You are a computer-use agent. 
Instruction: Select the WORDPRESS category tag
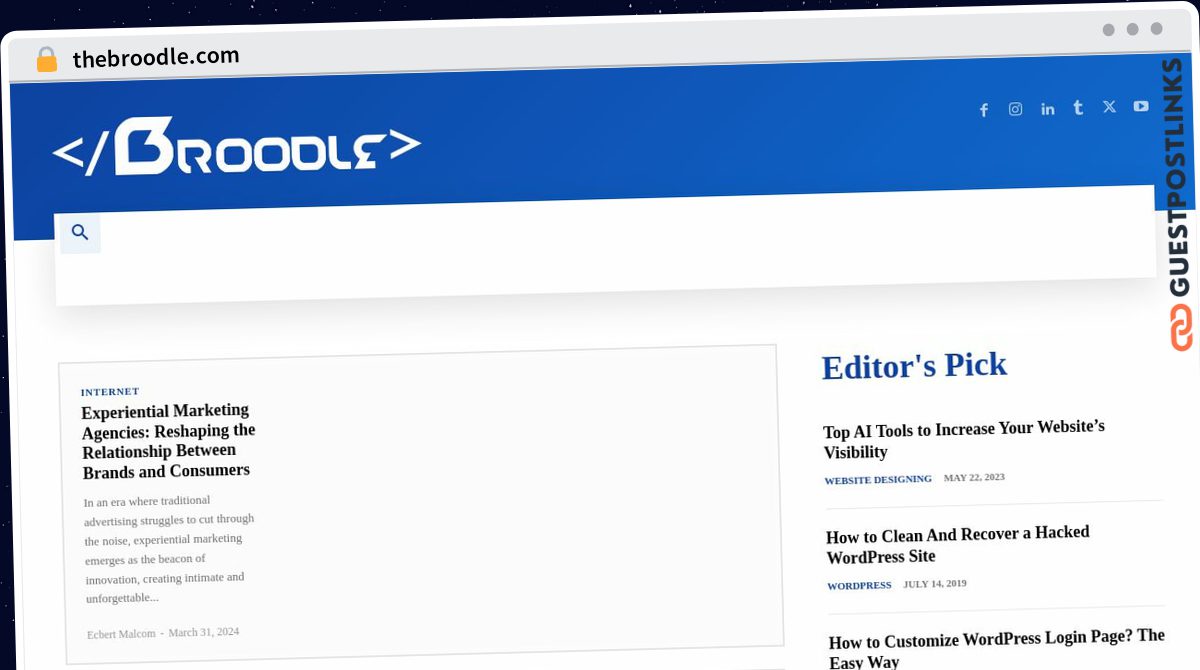point(859,585)
